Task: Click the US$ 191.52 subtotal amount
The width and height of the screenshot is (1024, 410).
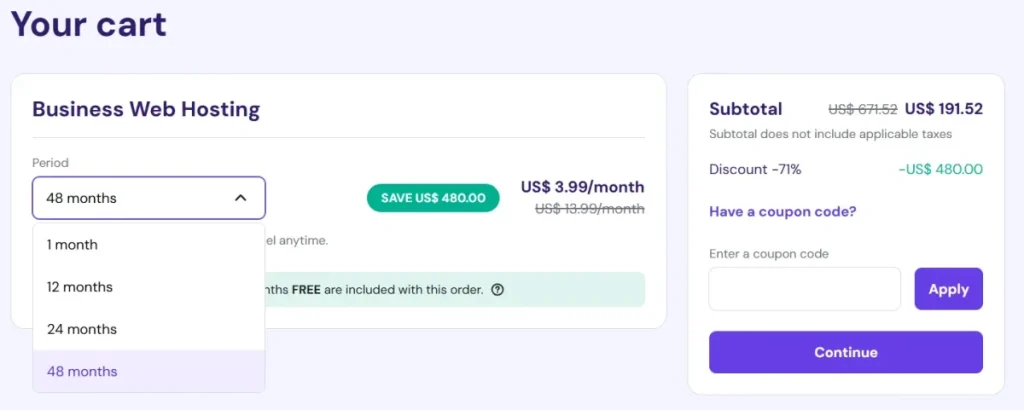Action: coord(943,109)
